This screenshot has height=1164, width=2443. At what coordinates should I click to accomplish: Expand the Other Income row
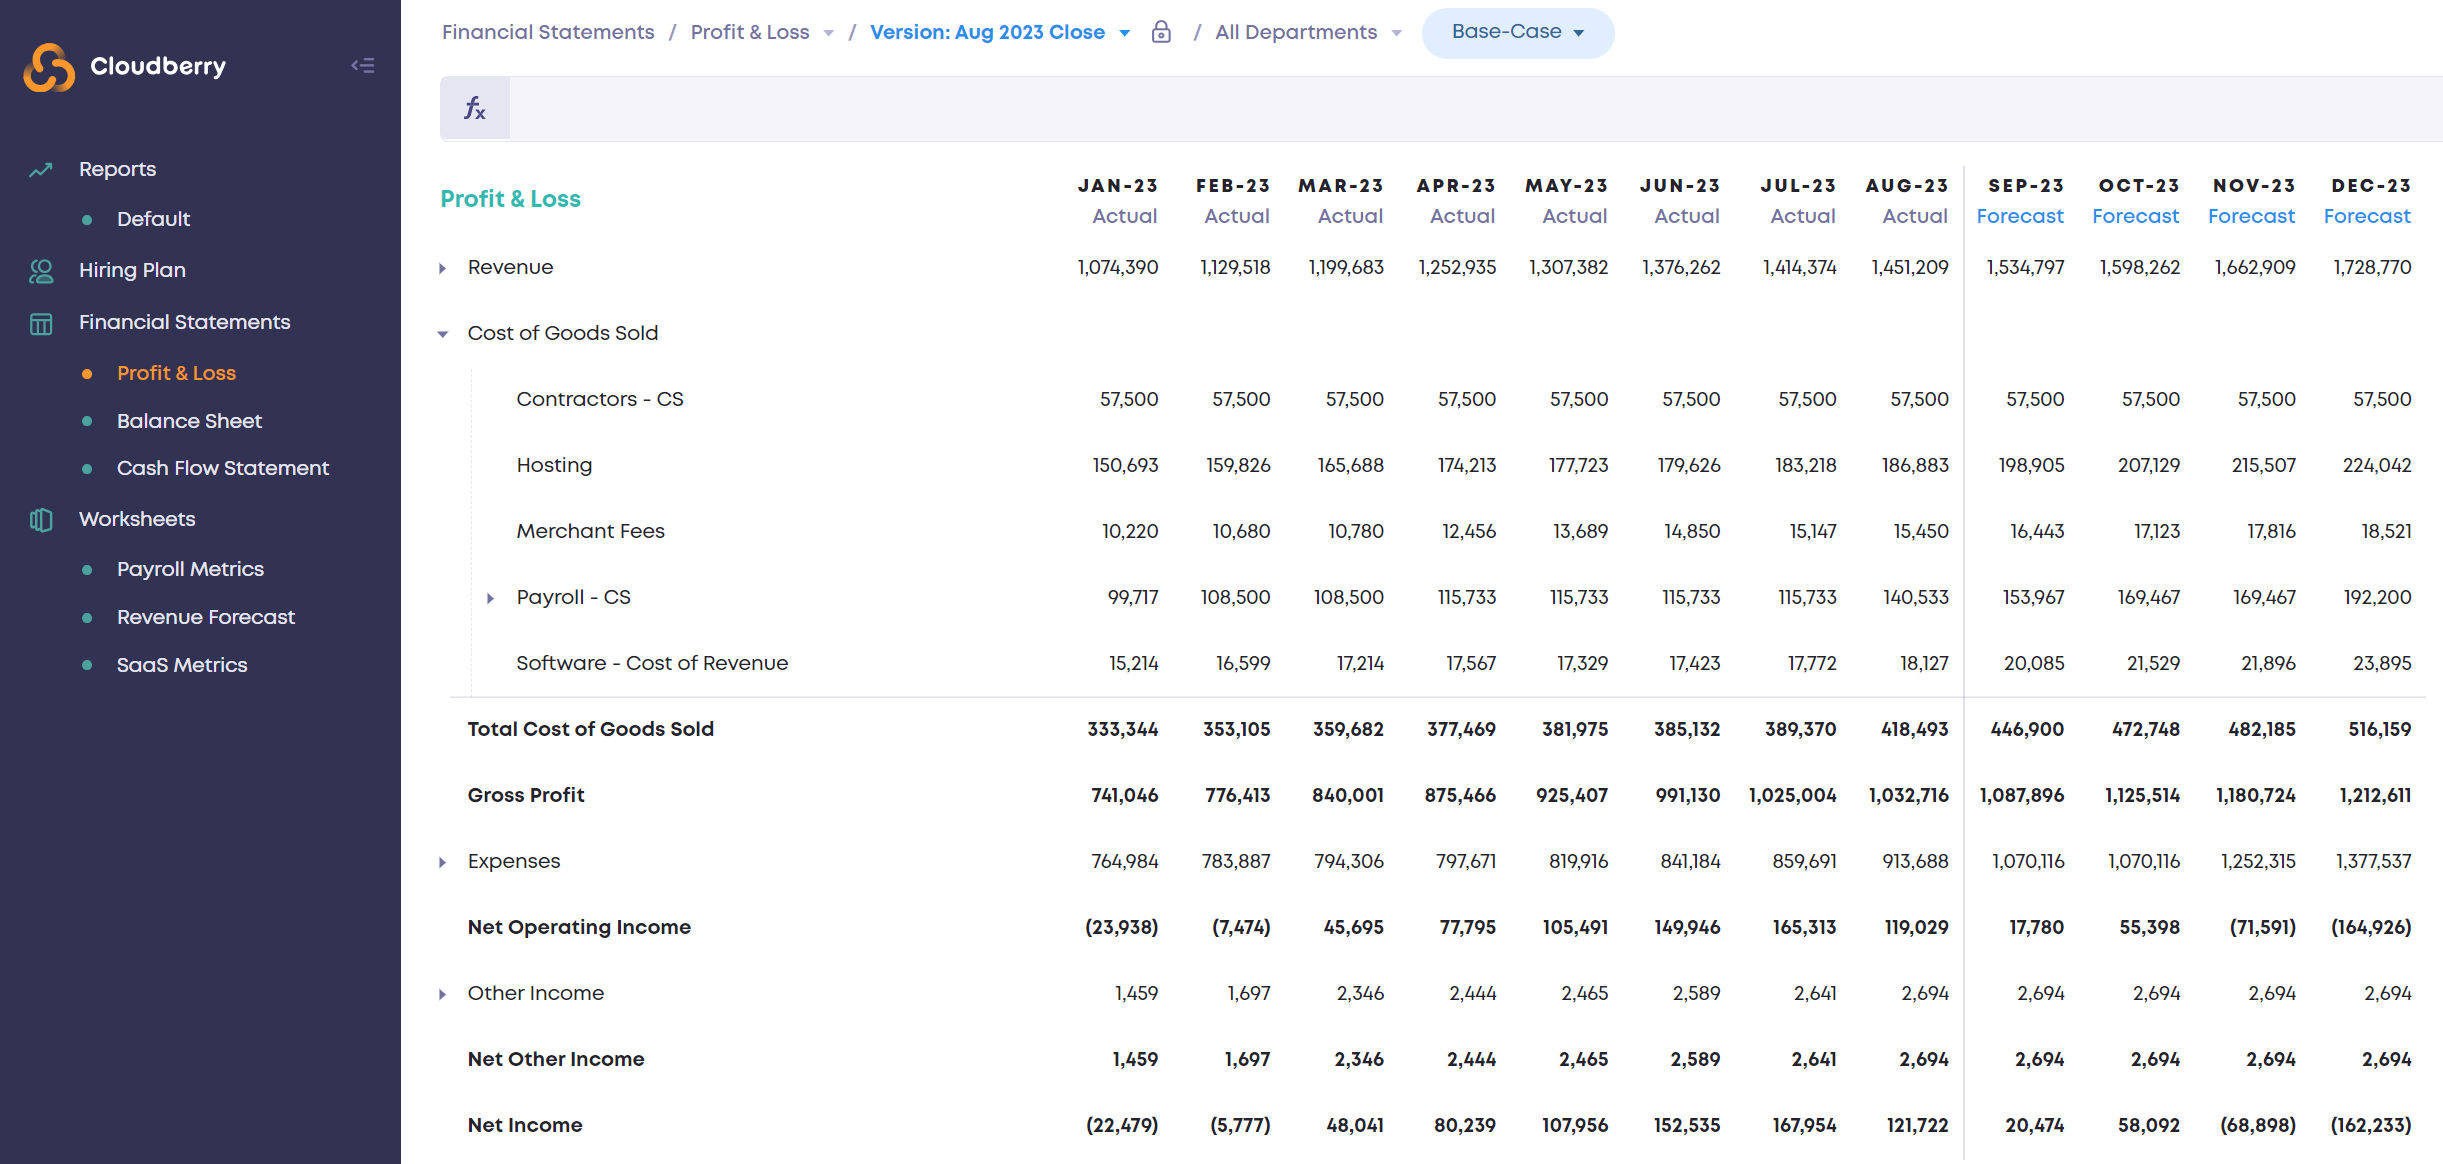[443, 994]
